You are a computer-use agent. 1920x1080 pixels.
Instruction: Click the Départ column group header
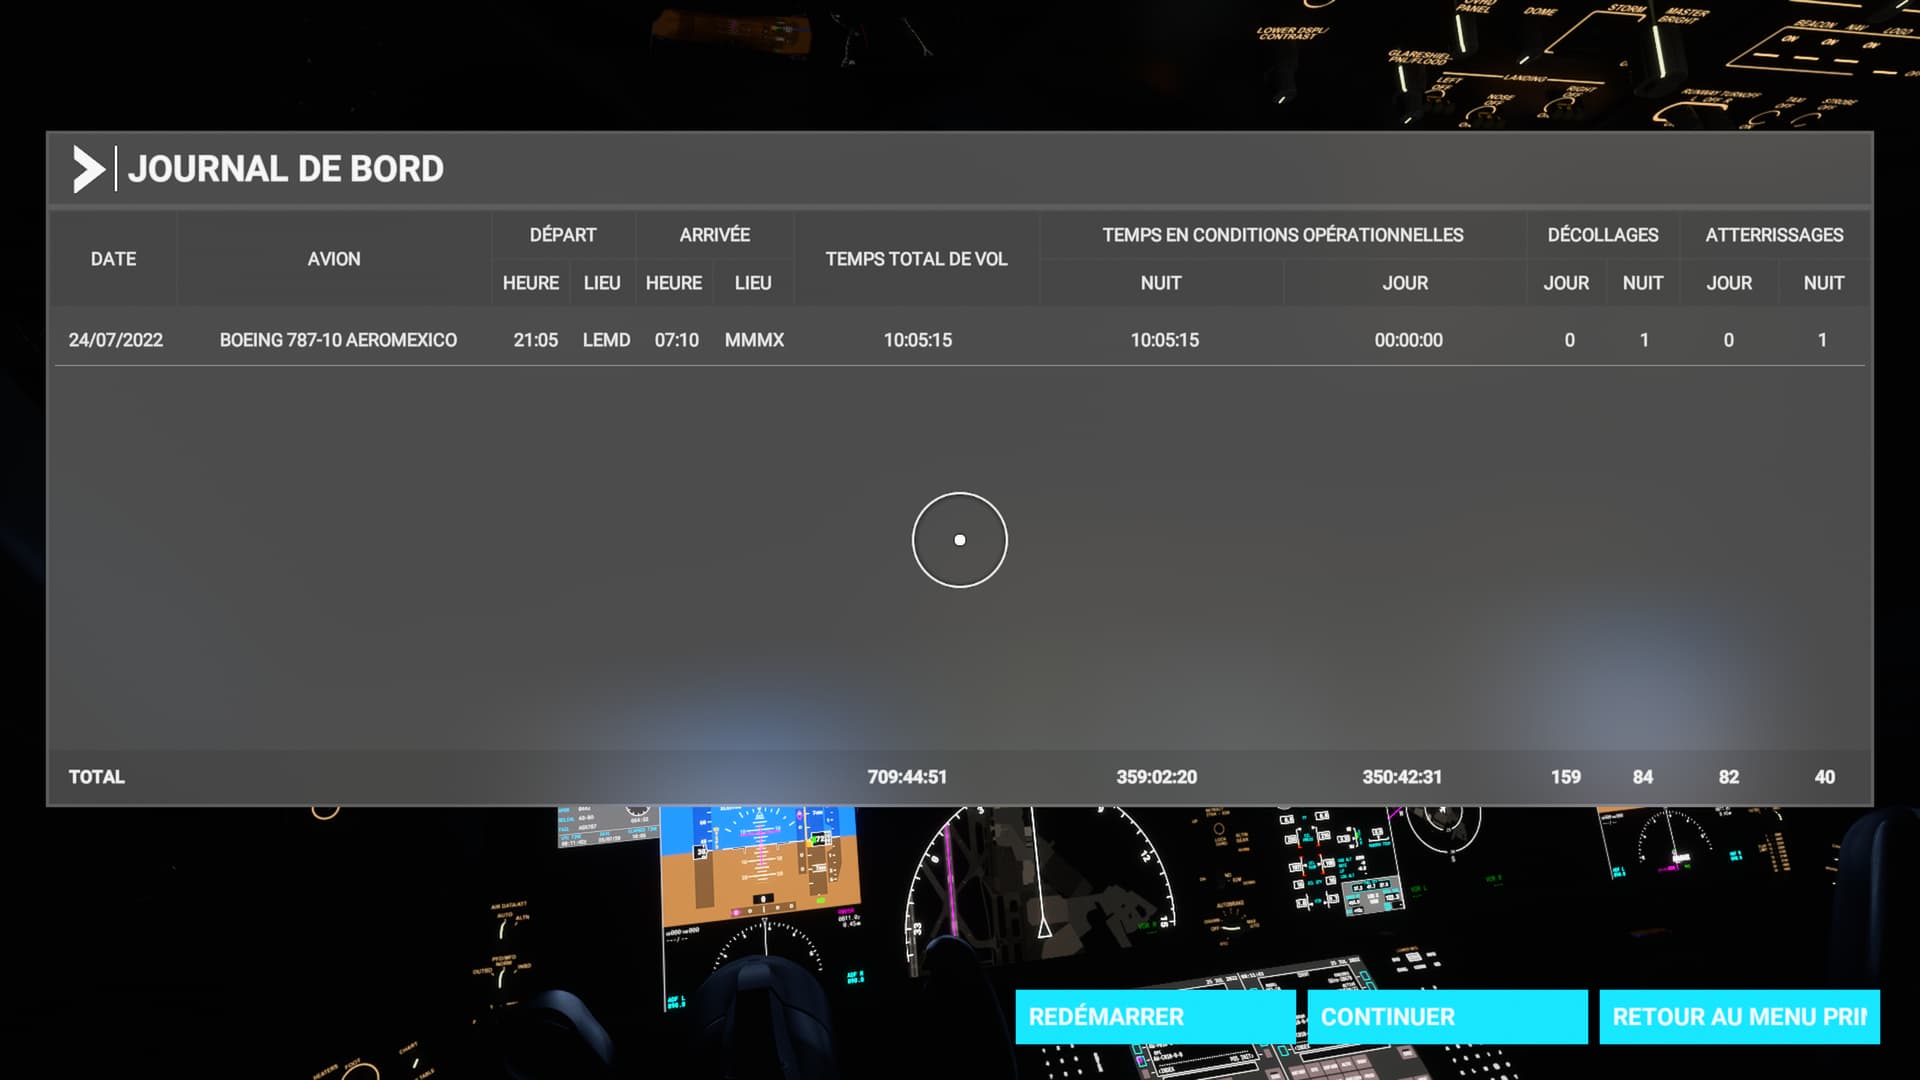pyautogui.click(x=562, y=235)
